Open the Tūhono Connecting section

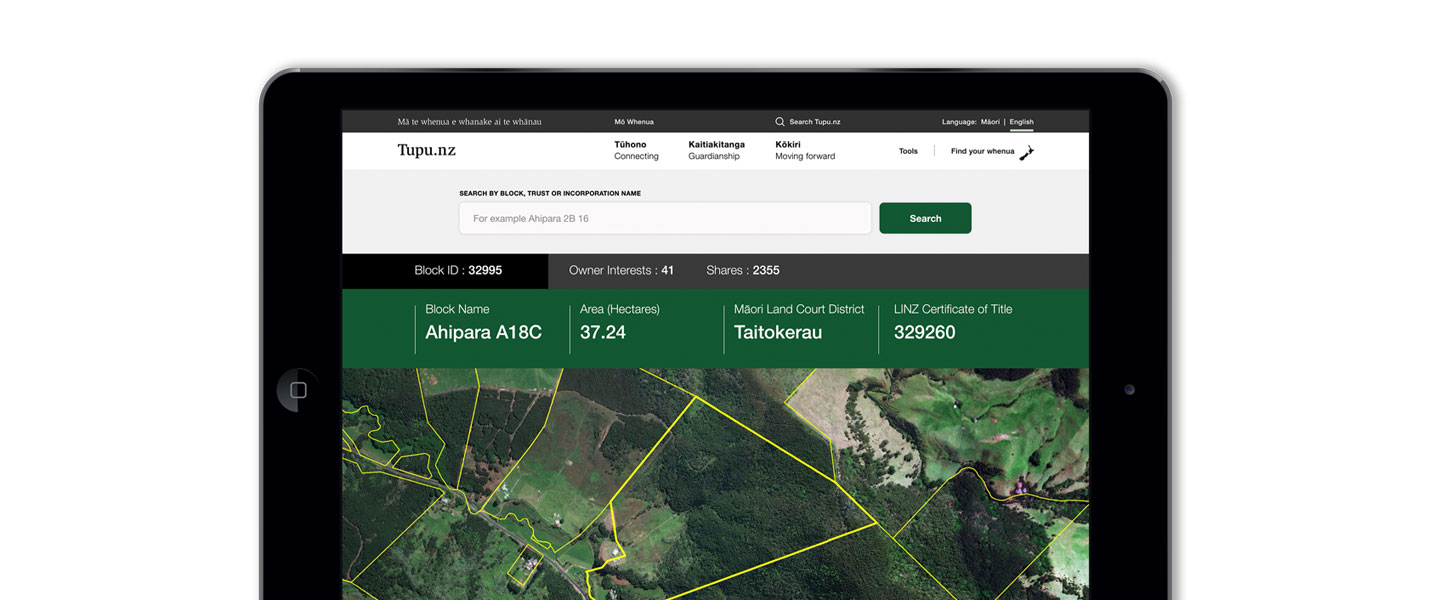click(636, 150)
